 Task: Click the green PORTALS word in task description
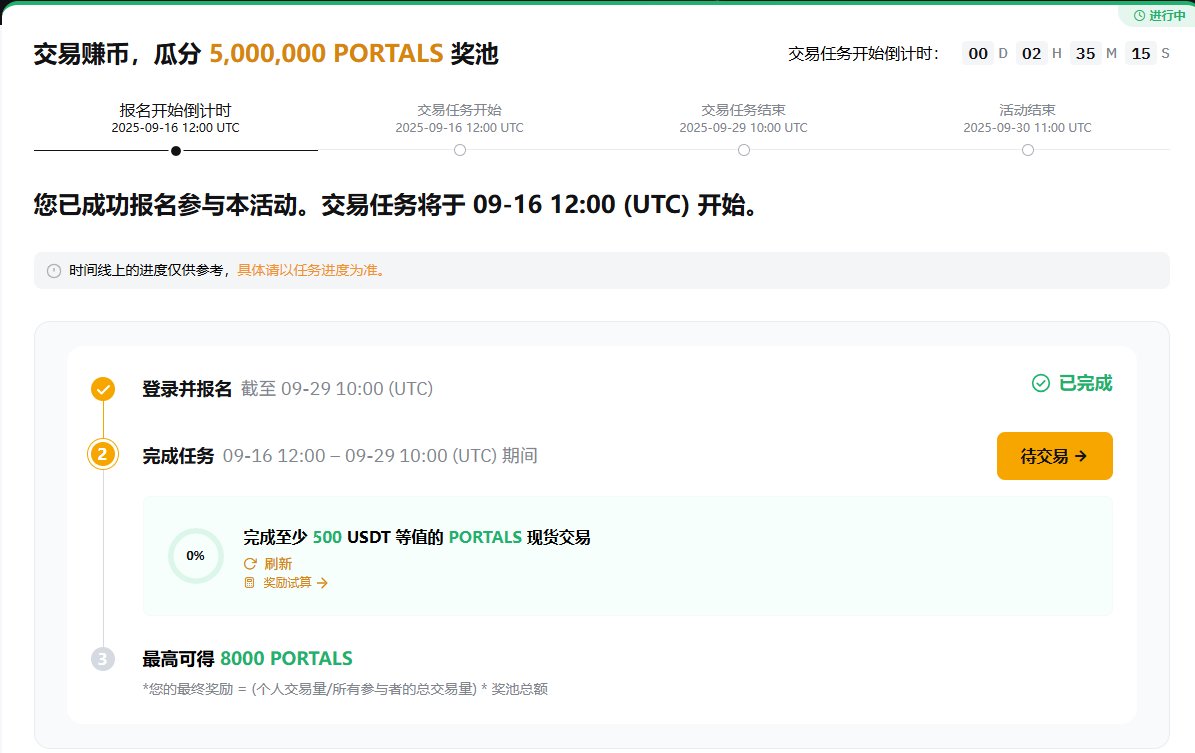pyautogui.click(x=485, y=537)
